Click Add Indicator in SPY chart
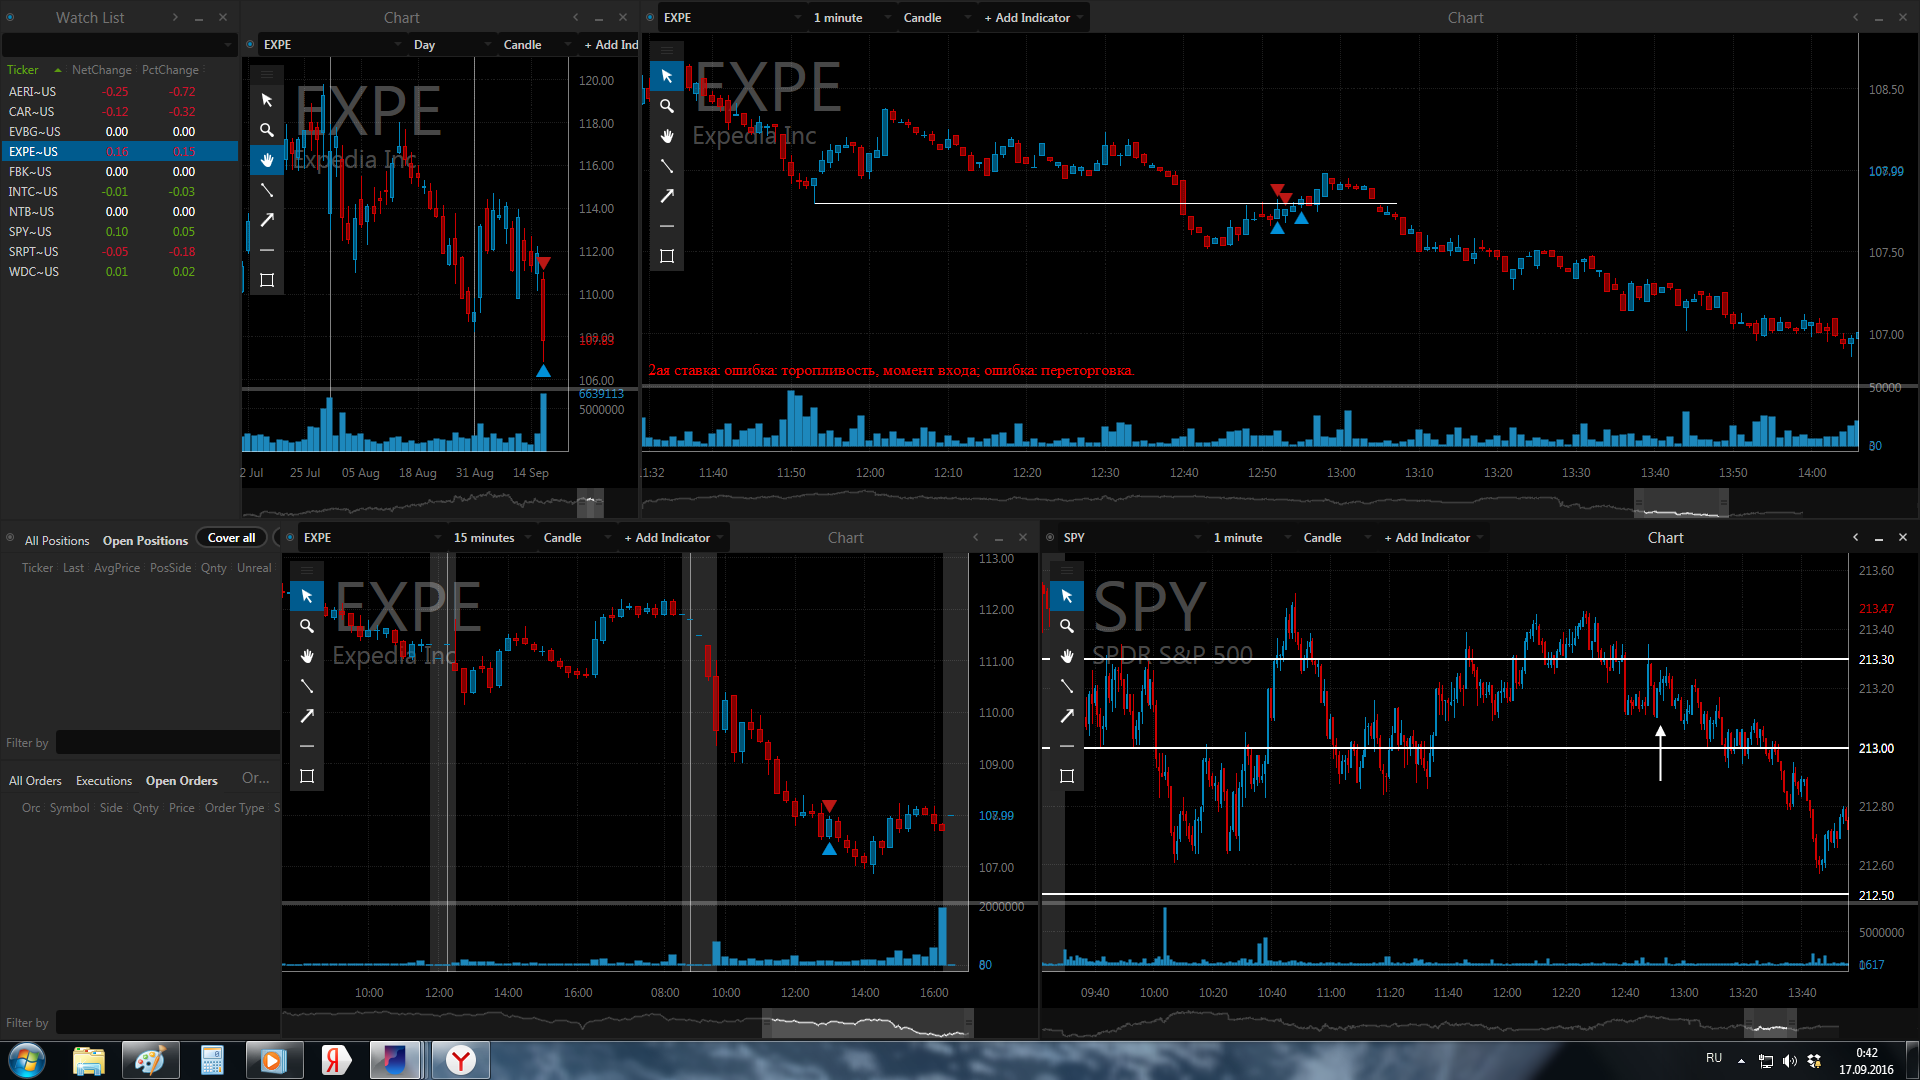1920x1080 pixels. coord(1427,537)
